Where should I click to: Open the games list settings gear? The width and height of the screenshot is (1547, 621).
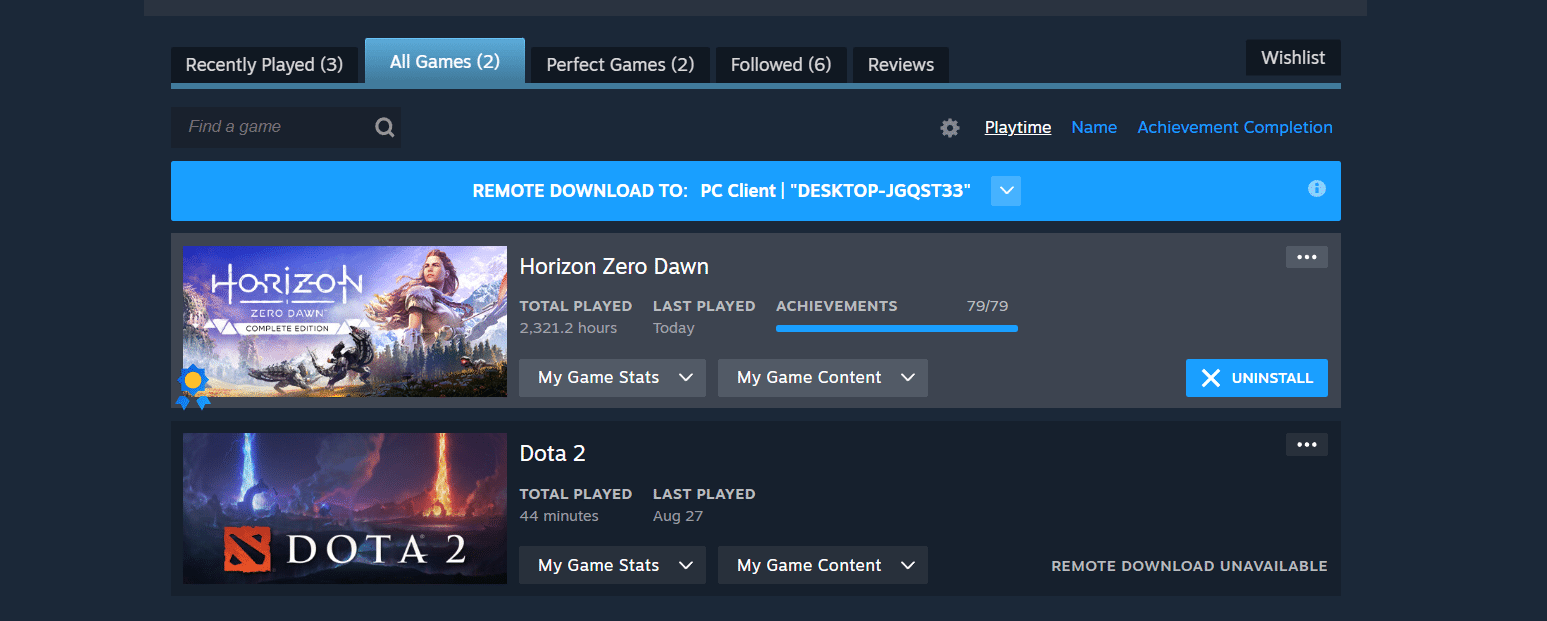point(950,128)
